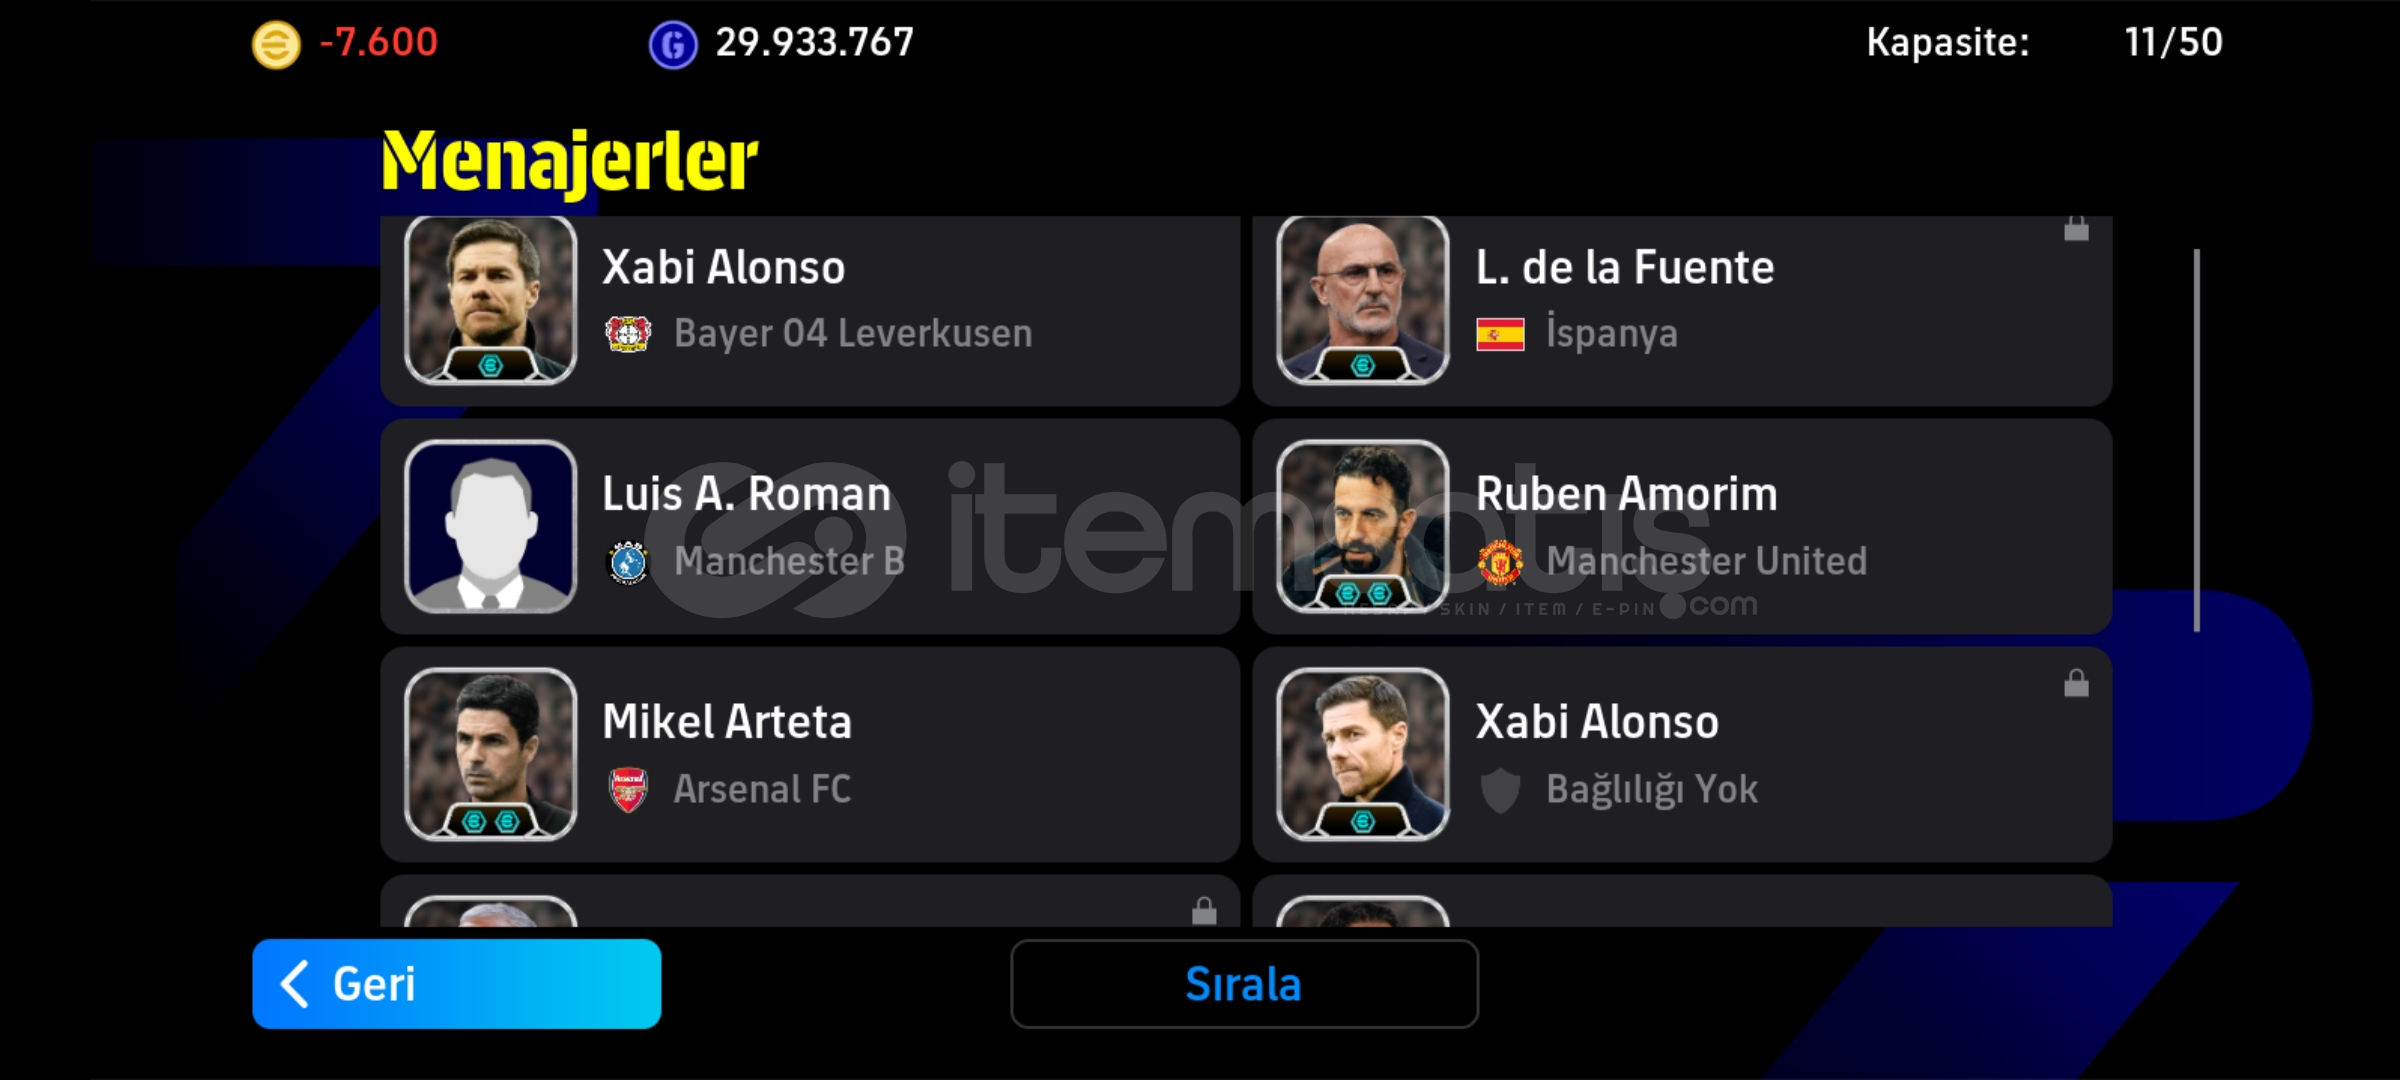Click the L. de la Fuente portrait
The width and height of the screenshot is (2400, 1080).
coord(1362,300)
